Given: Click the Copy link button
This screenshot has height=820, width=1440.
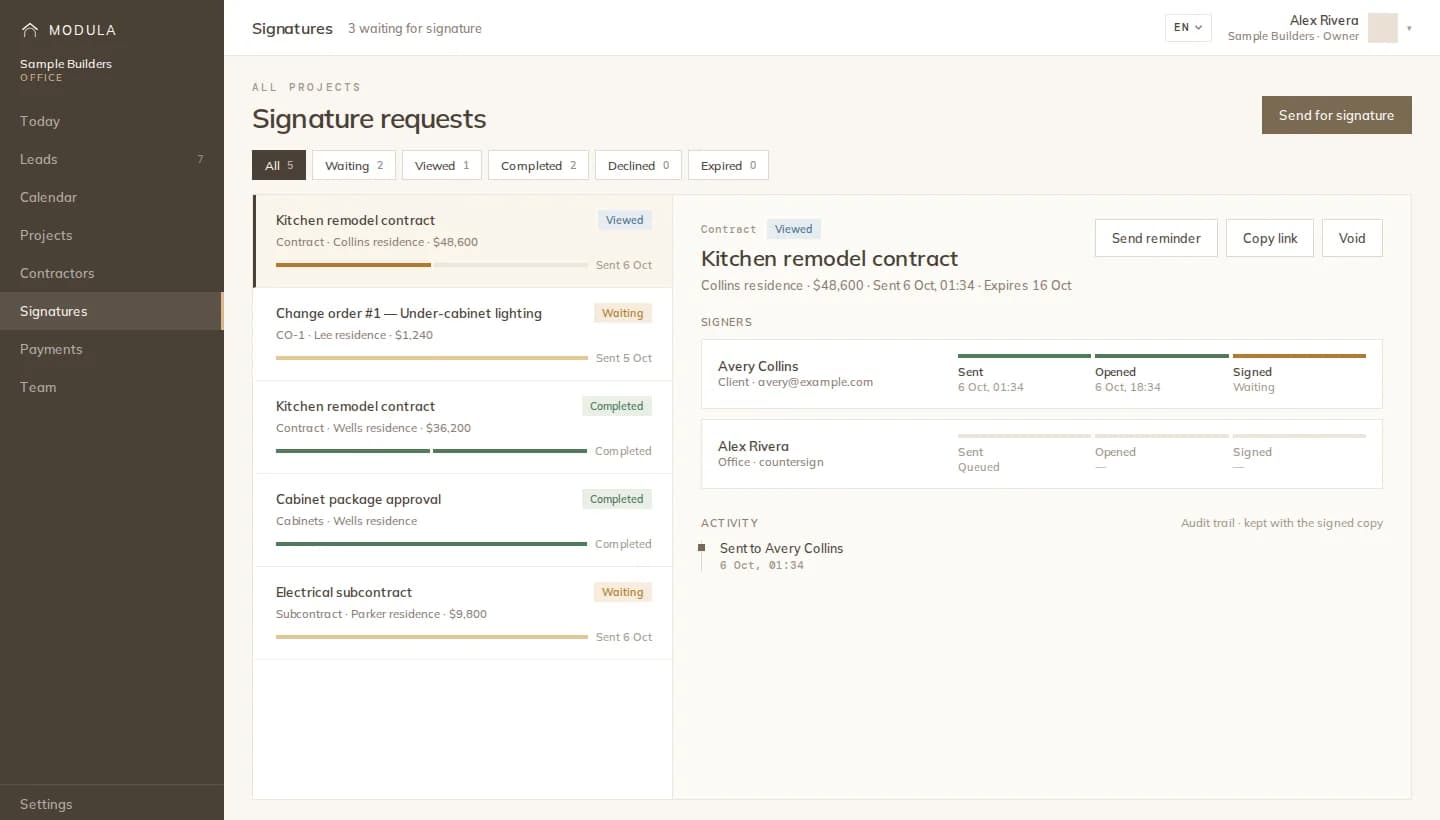Looking at the screenshot, I should pyautogui.click(x=1270, y=238).
